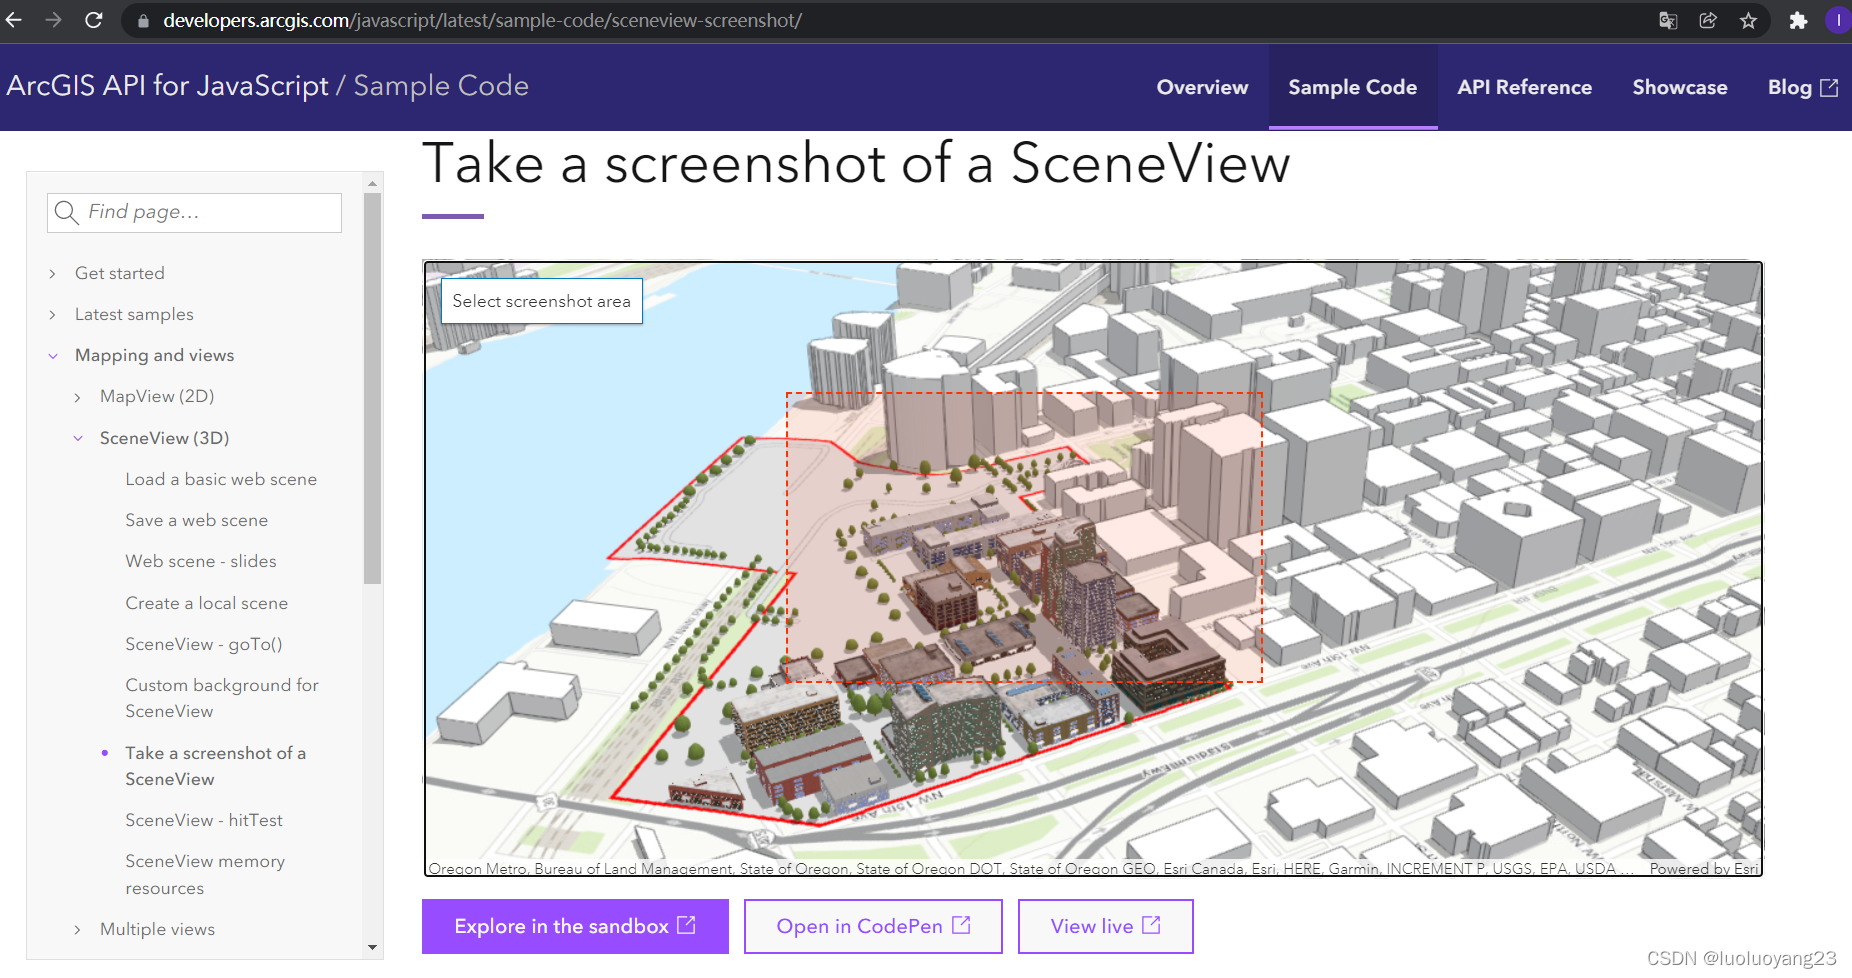This screenshot has height=978, width=1852.
Task: Click the sandbox external link icon
Action: [x=686, y=925]
